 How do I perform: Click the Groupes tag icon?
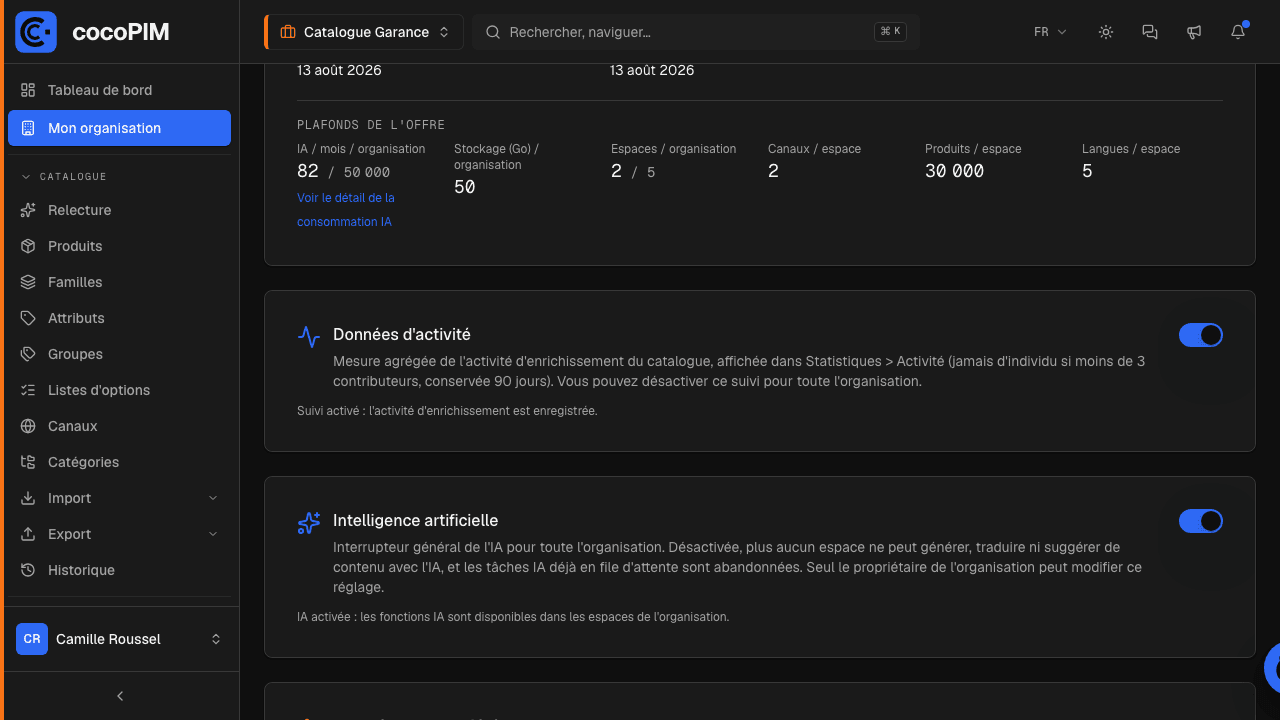pyautogui.click(x=28, y=354)
